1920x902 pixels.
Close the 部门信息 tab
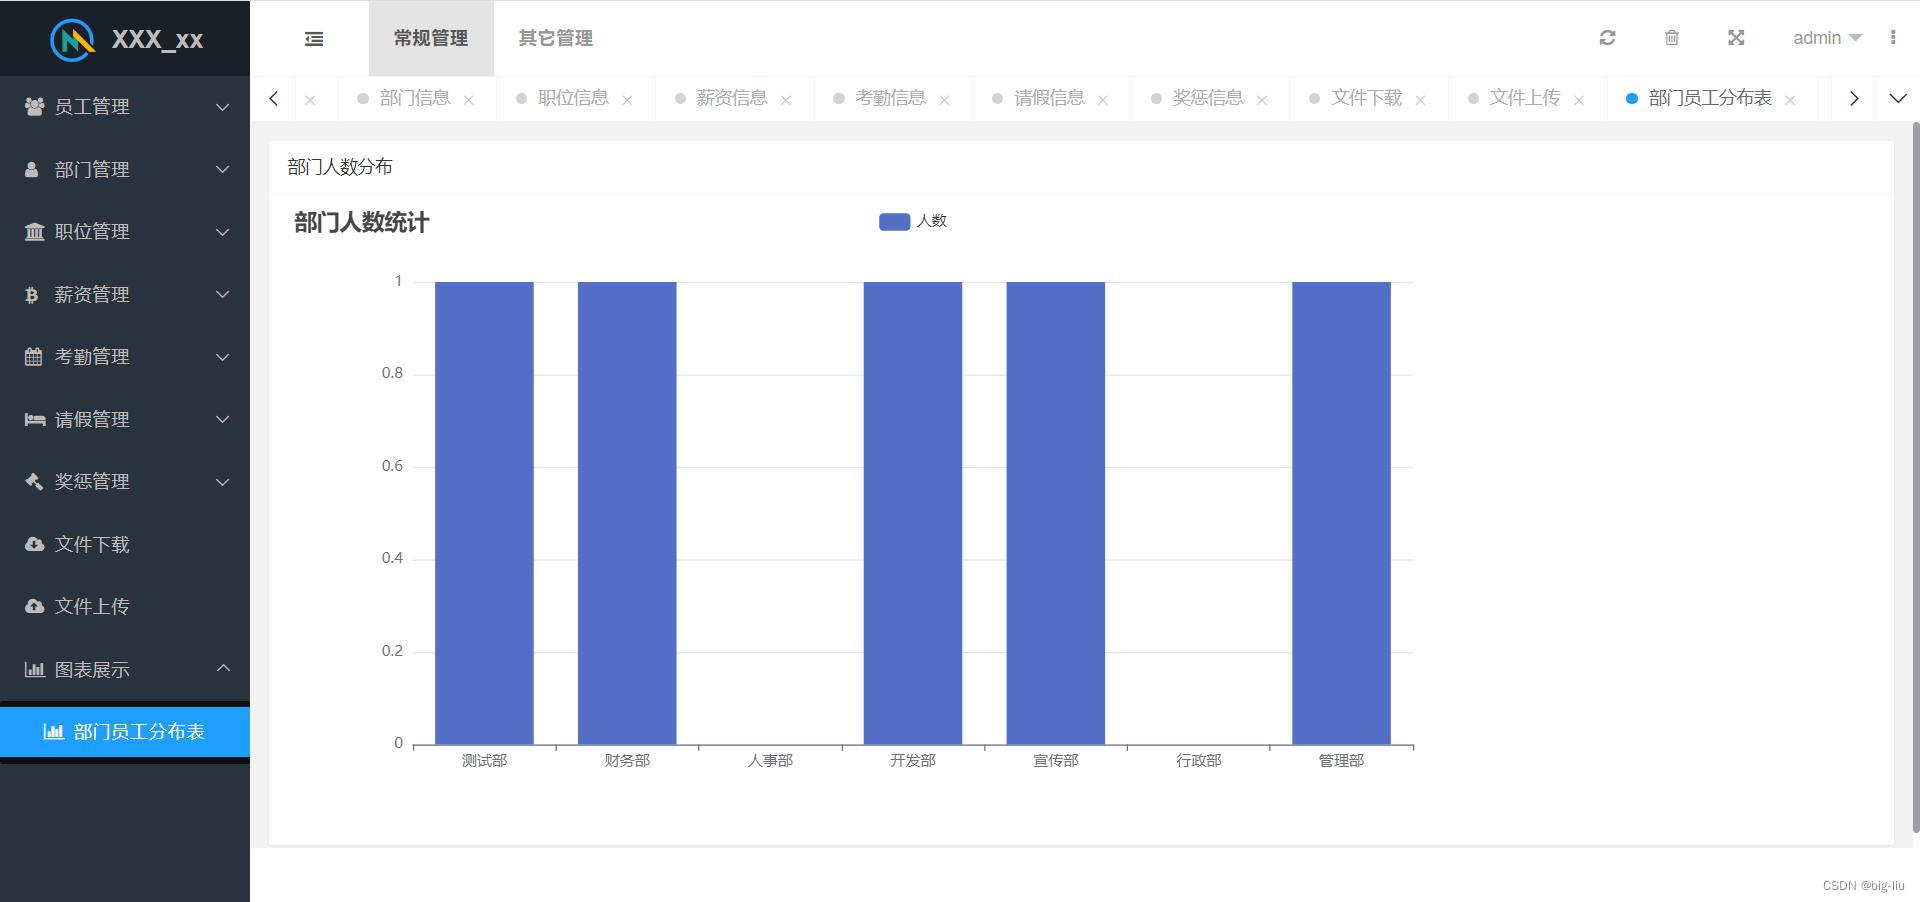[x=468, y=100]
